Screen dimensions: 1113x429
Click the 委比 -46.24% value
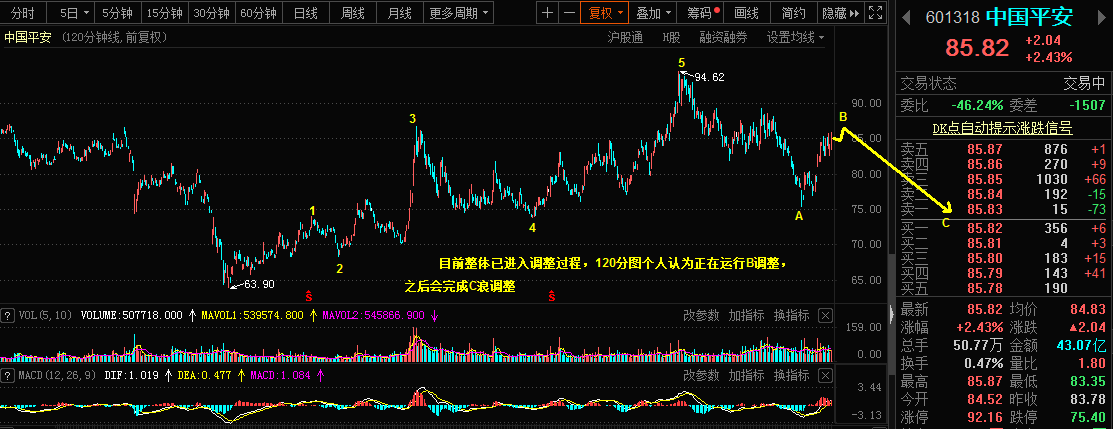[x=977, y=105]
